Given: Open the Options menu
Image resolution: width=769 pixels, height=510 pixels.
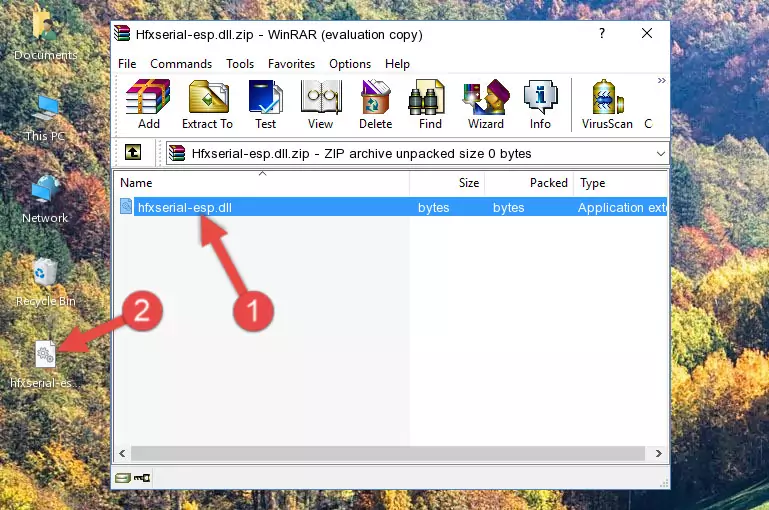Looking at the screenshot, I should (x=350, y=64).
